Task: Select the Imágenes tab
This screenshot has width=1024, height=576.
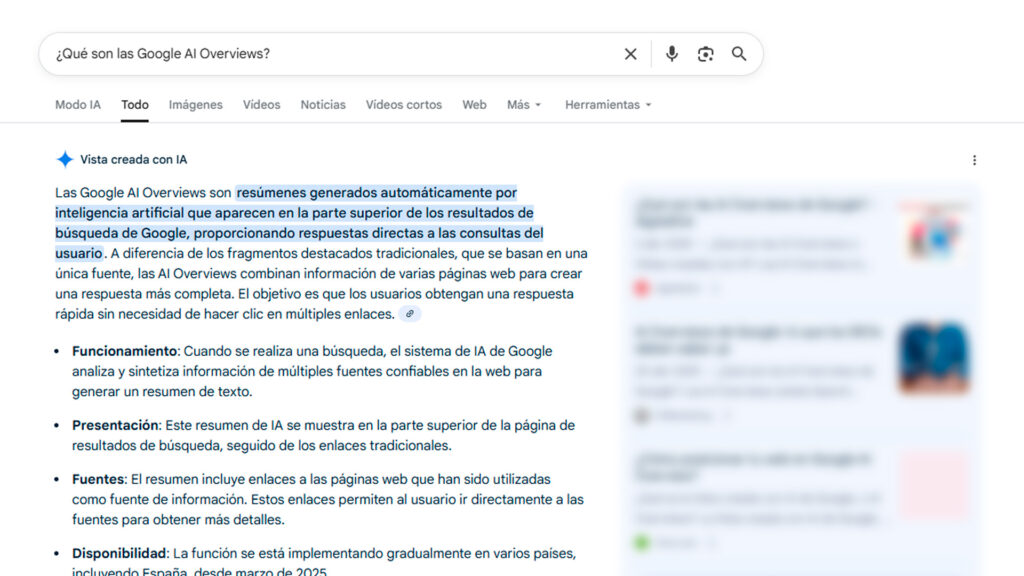Action: pyautogui.click(x=195, y=105)
